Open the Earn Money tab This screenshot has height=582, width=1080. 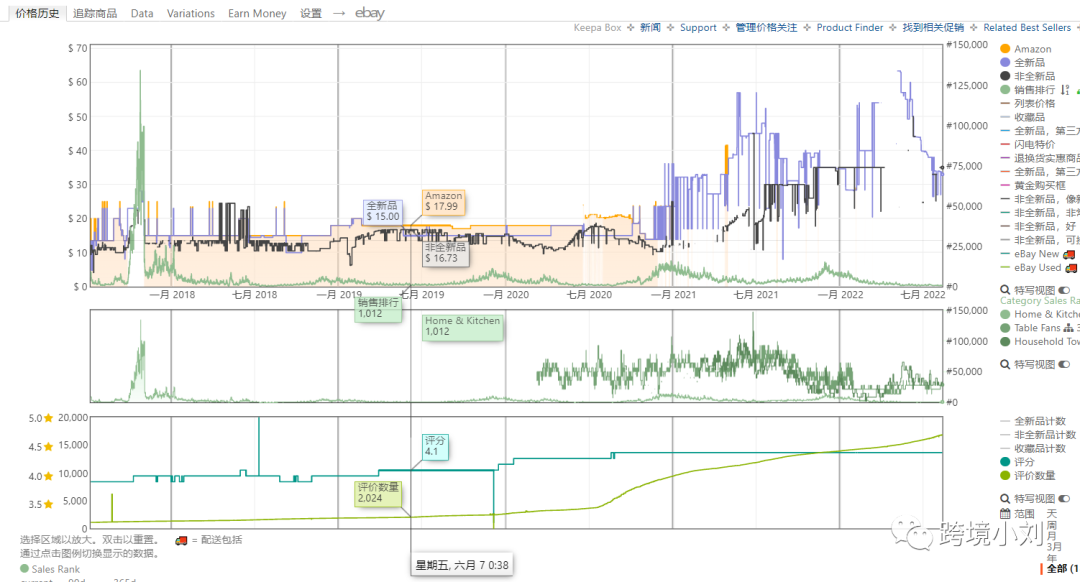[257, 13]
